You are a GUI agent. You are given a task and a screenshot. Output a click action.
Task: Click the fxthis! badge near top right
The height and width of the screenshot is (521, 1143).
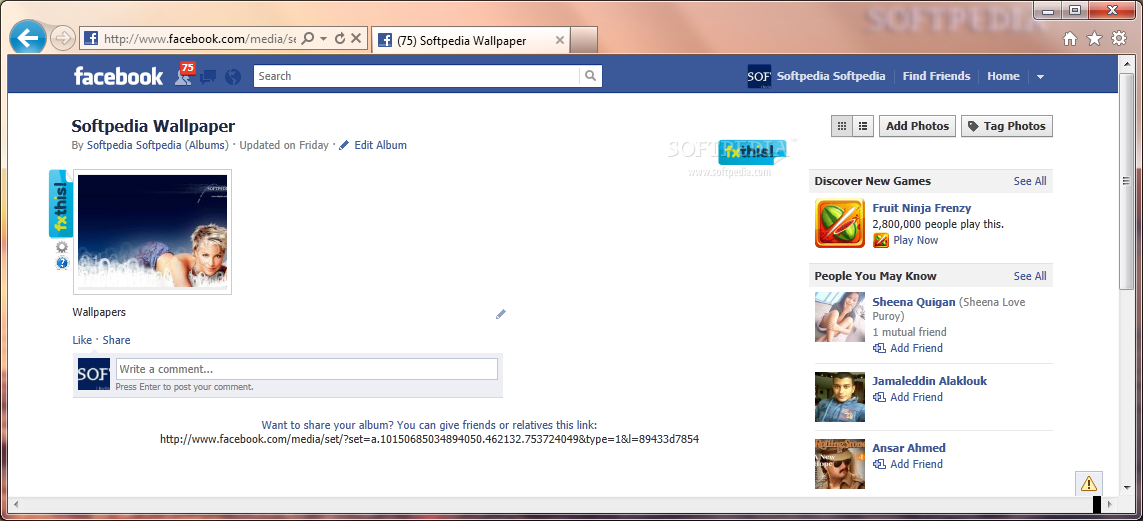pos(752,152)
